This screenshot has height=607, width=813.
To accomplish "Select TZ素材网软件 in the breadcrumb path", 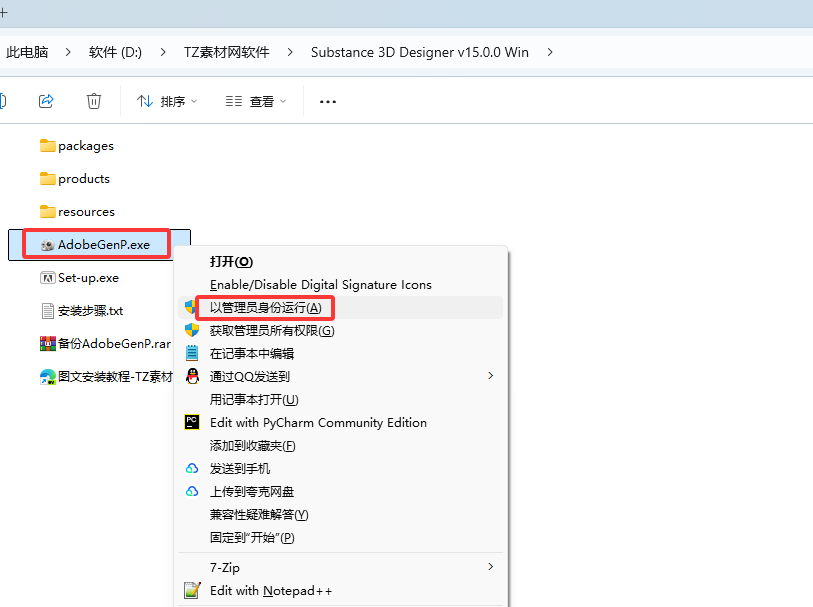I will coord(227,52).
